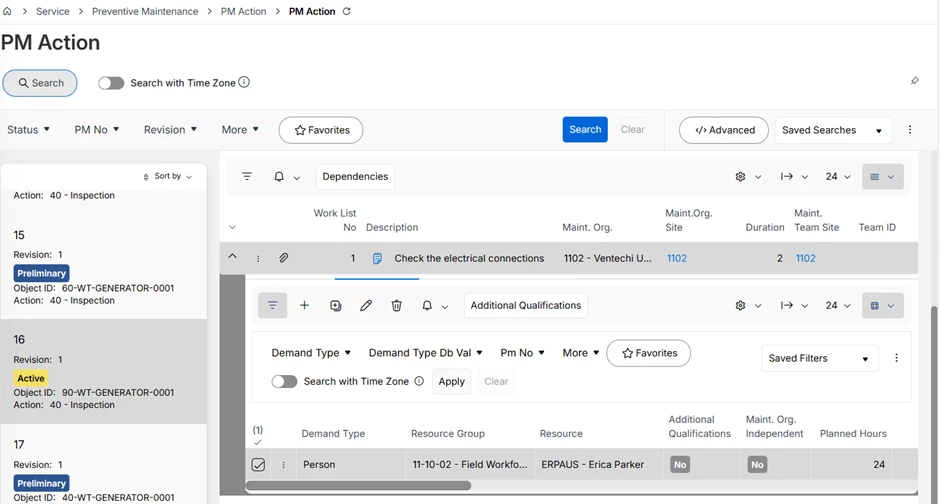Expand all rows via header chevron
The height and width of the screenshot is (504, 940).
[x=233, y=227]
